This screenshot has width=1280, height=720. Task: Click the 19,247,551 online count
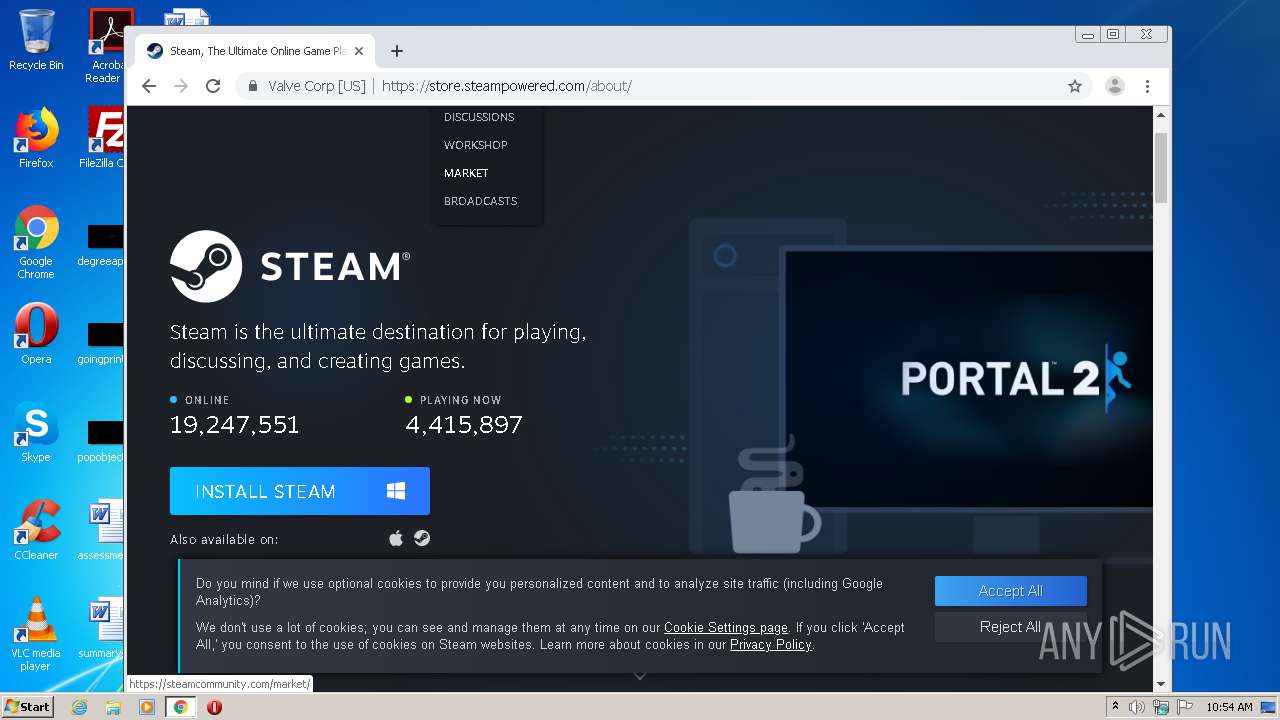coord(235,425)
